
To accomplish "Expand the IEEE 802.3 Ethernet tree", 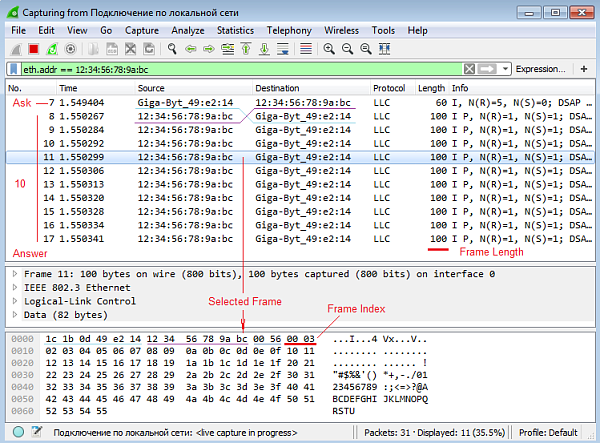I will tap(14, 287).
